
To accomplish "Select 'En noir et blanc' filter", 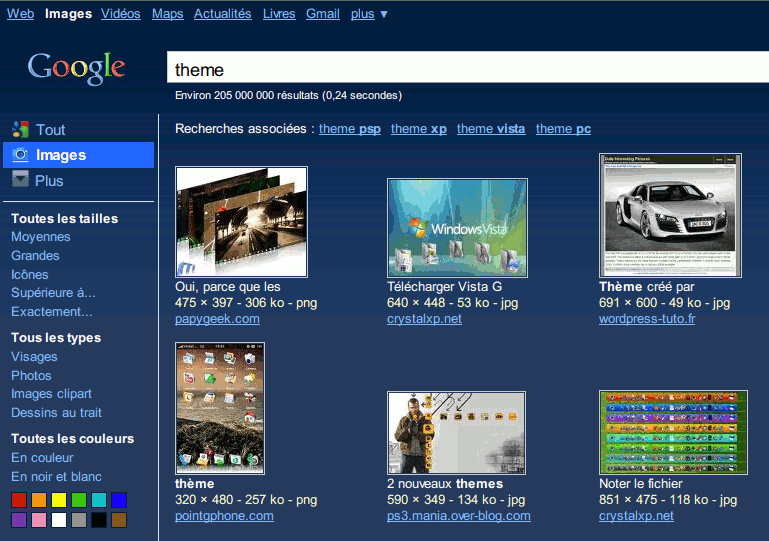I will pyautogui.click(x=56, y=476).
